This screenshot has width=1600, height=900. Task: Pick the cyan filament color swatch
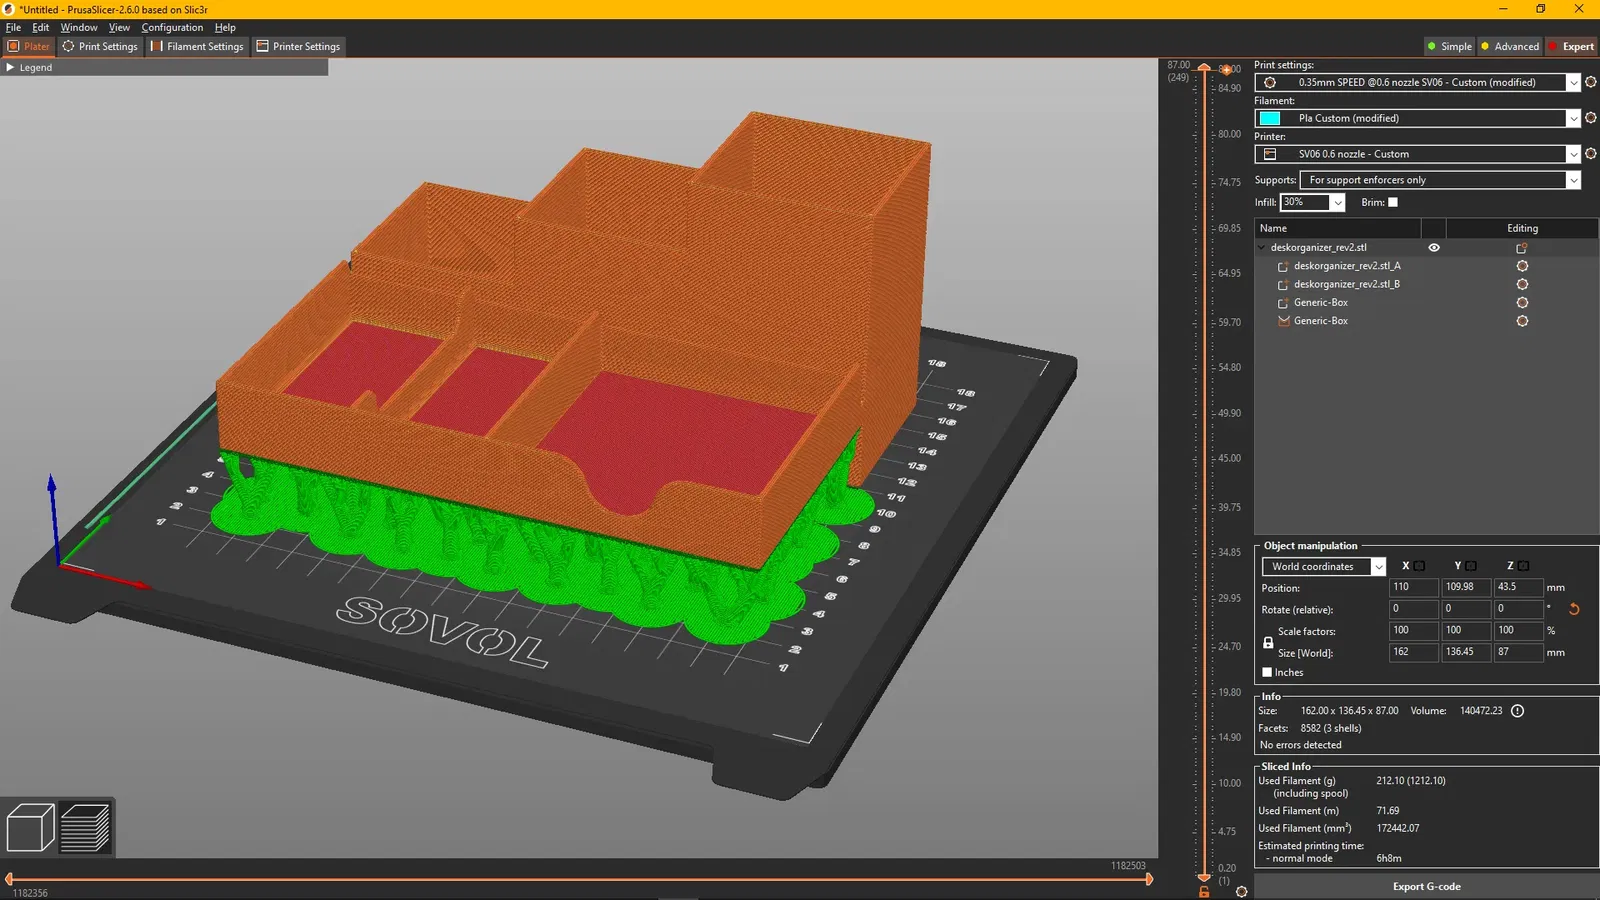pos(1270,119)
